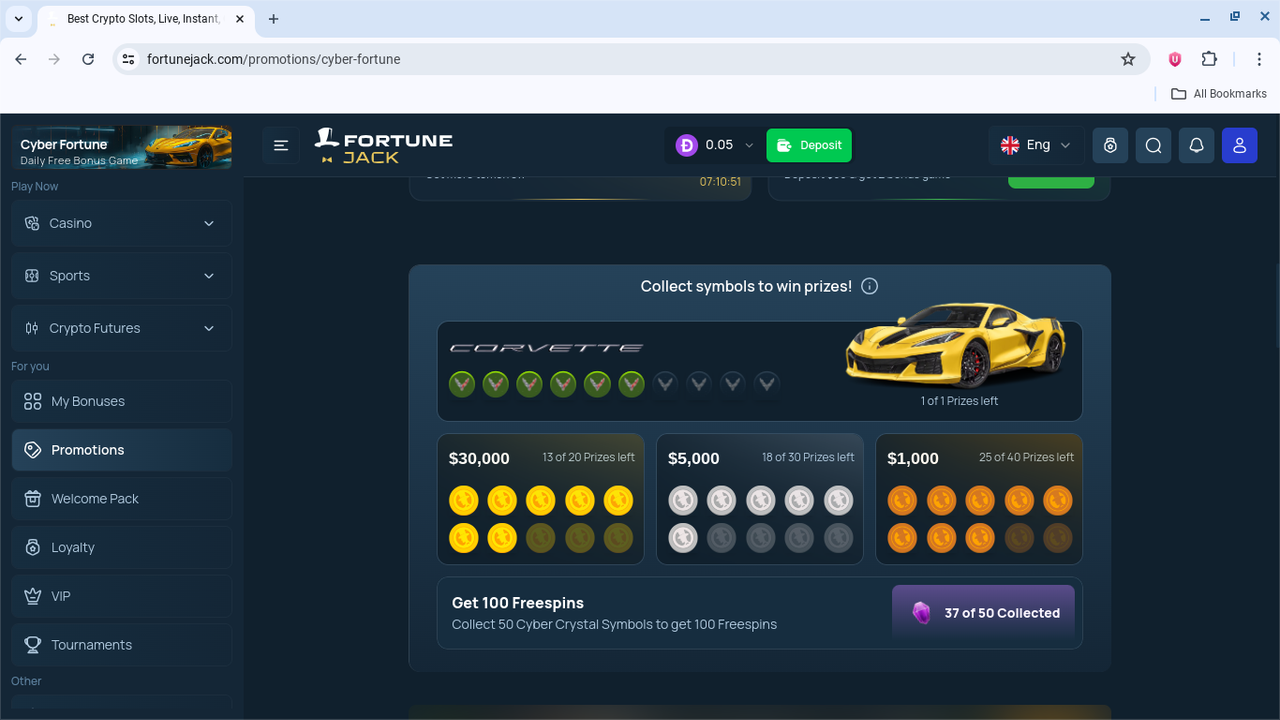Open Chrome tab search dropdown arrow
1280x720 pixels.
18,19
